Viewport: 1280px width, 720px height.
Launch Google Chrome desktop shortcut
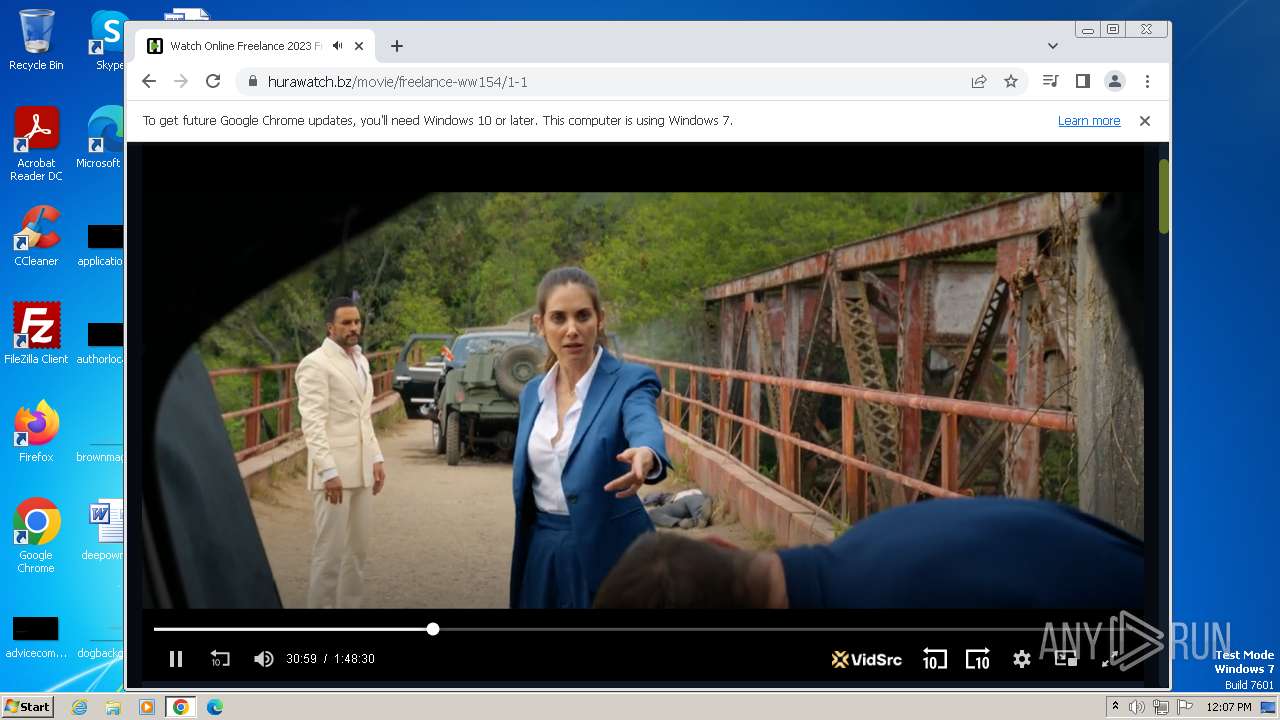(x=36, y=535)
